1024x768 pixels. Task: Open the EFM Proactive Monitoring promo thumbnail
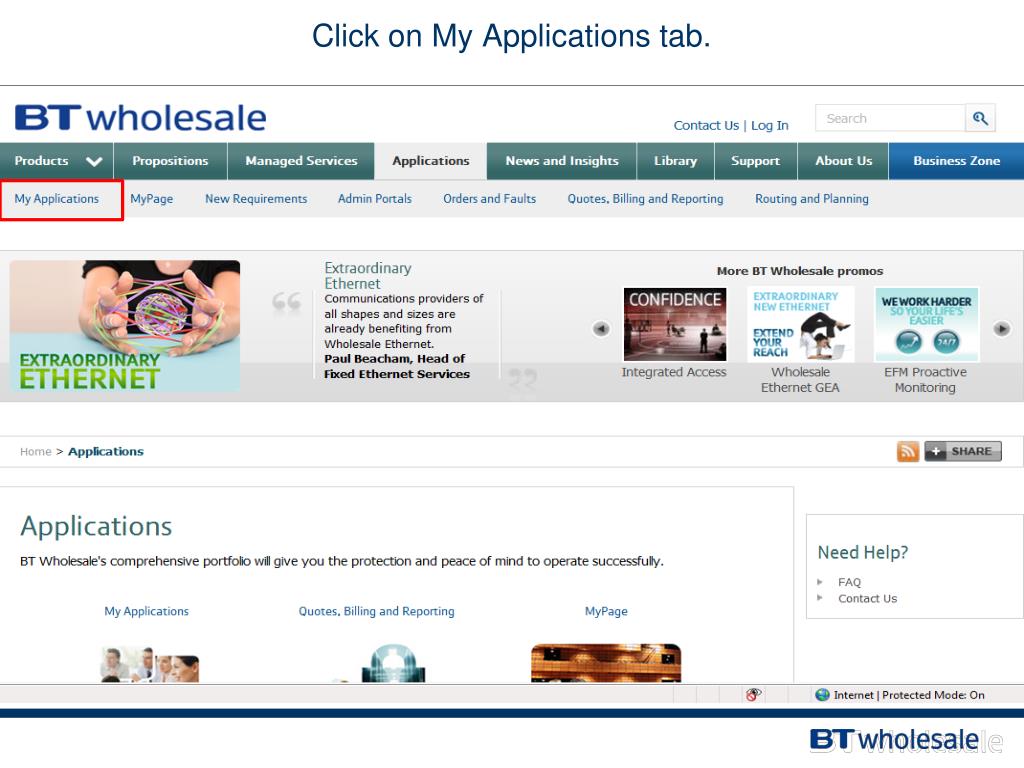coord(927,324)
